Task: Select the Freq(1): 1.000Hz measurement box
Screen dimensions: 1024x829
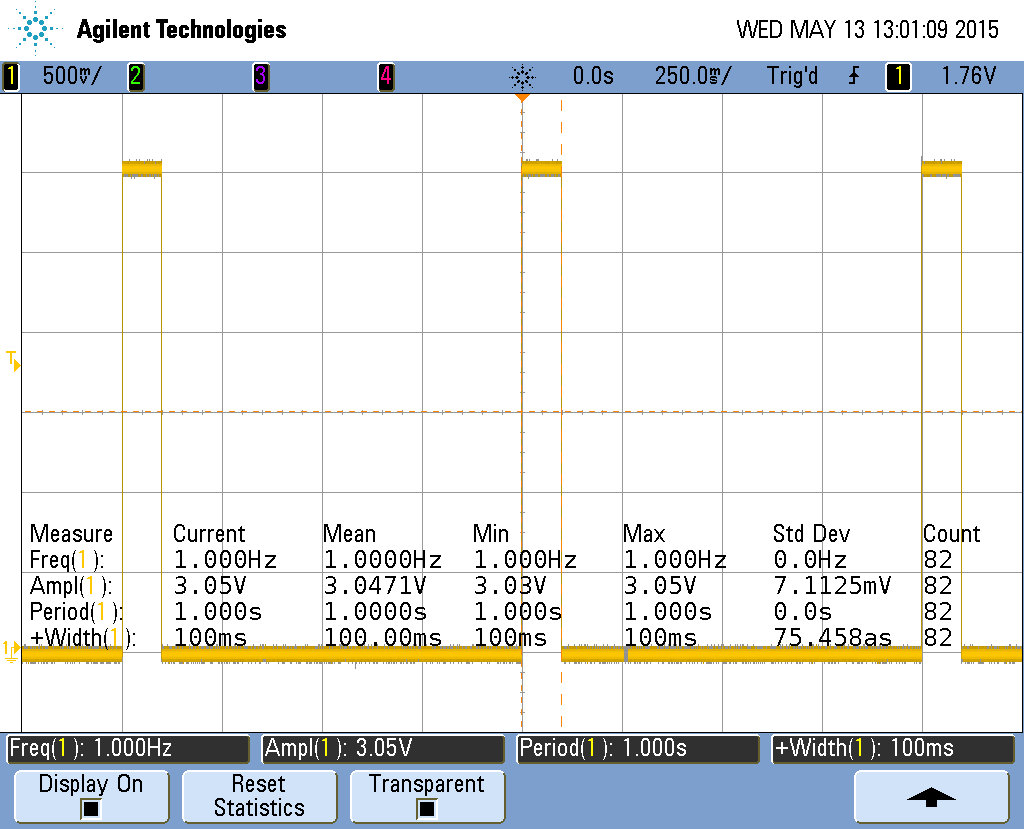Action: (128, 749)
